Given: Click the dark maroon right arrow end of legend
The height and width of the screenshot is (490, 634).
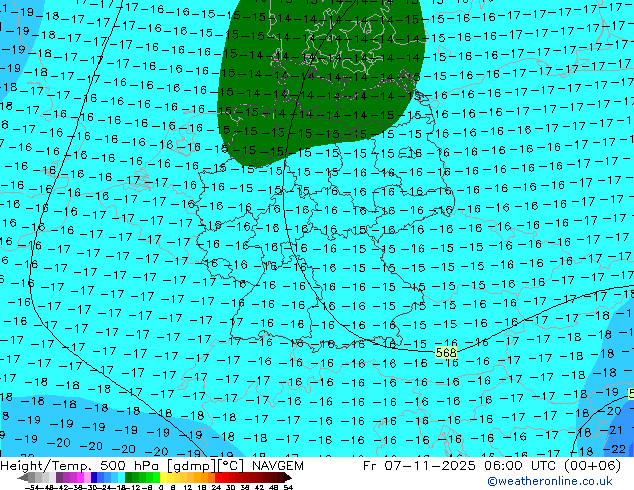Looking at the screenshot, I should [288, 478].
